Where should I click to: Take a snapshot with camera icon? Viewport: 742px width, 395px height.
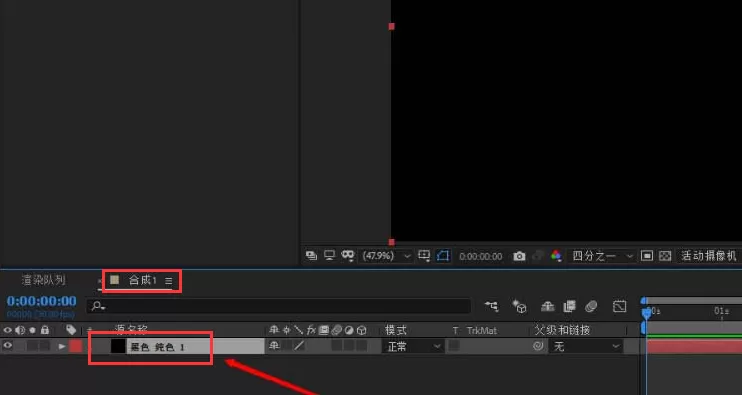click(x=519, y=256)
